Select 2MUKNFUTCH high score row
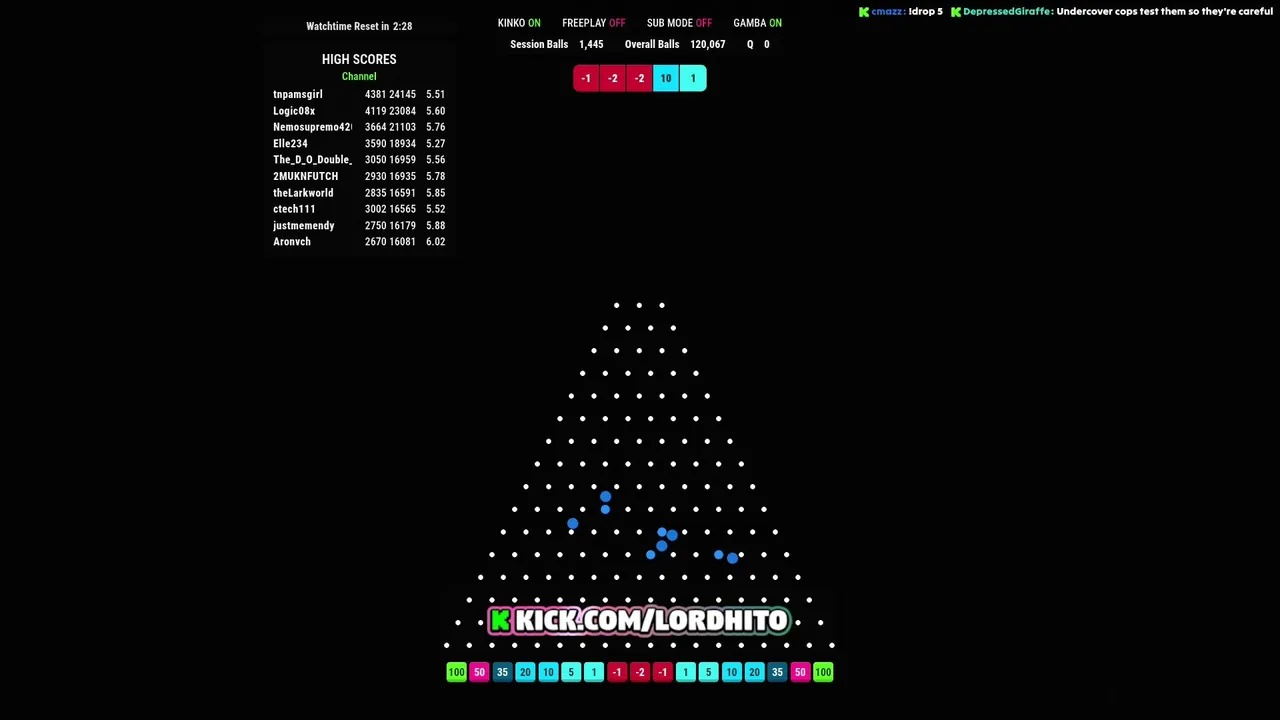1280x720 pixels. (x=359, y=176)
